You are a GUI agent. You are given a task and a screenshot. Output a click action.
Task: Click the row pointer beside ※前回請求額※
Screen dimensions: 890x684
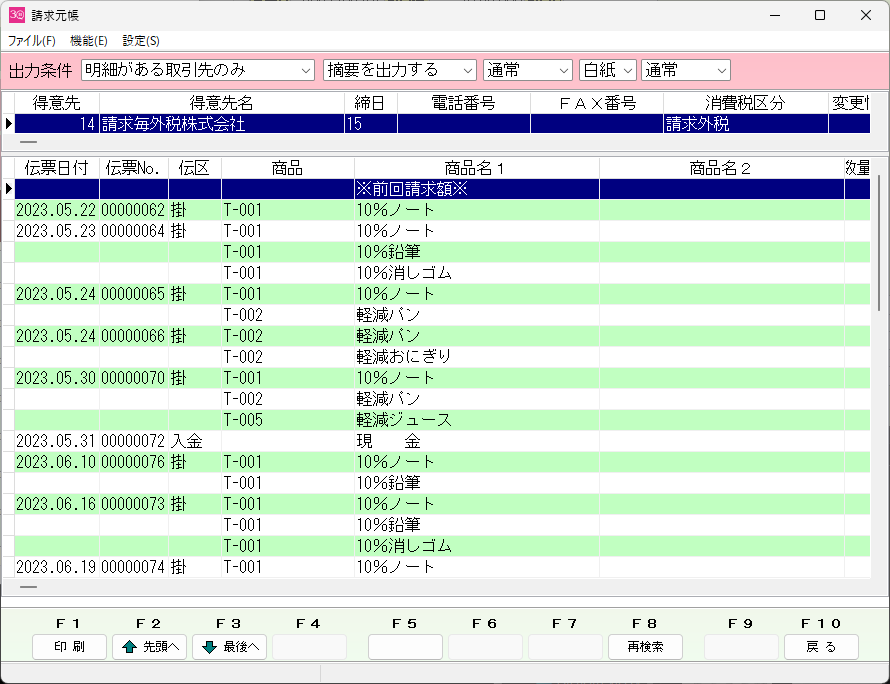(8, 188)
